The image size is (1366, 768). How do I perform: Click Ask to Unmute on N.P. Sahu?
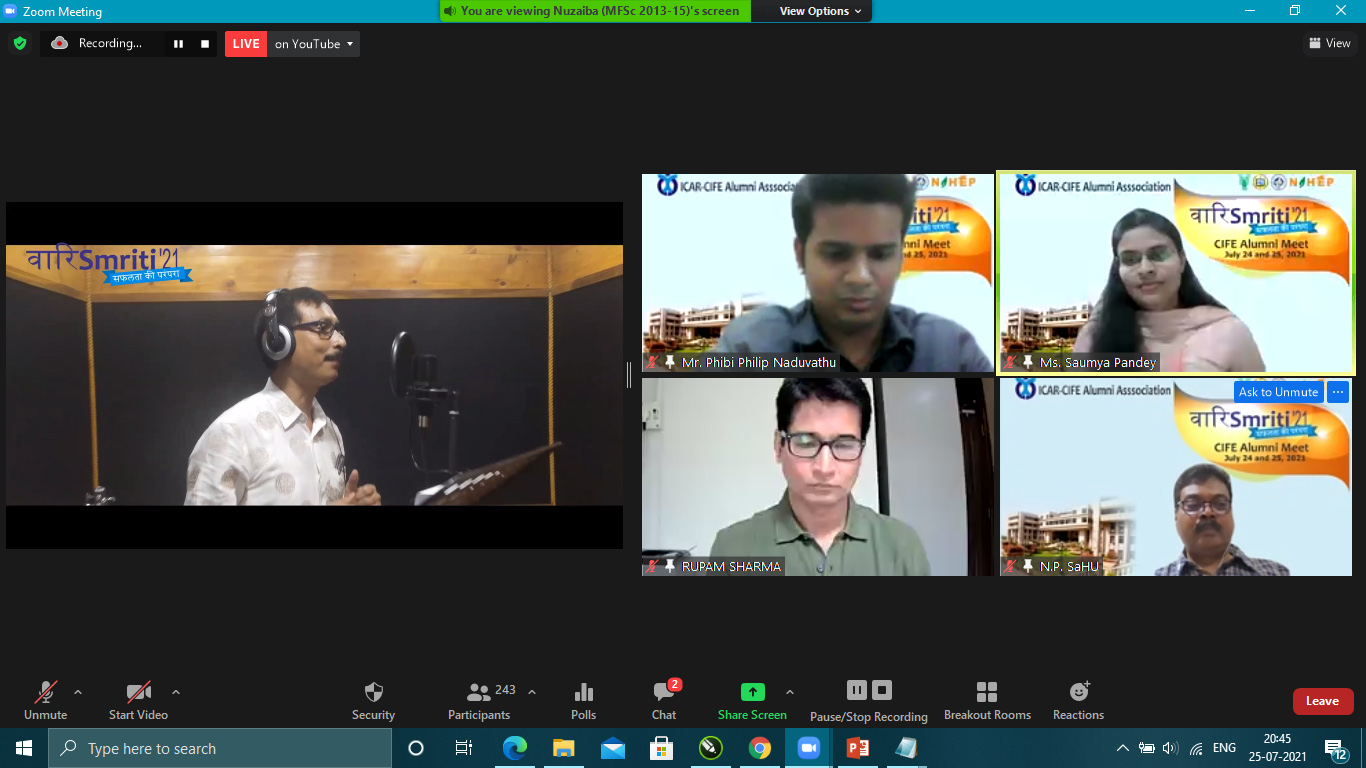[x=1278, y=392]
